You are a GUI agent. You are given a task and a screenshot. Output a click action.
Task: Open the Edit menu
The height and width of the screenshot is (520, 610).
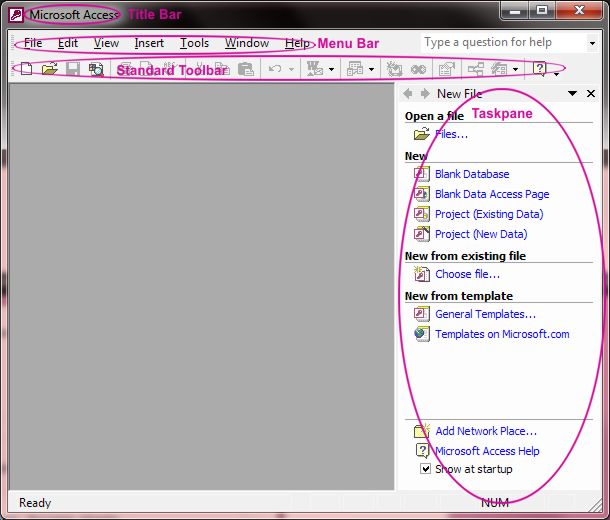pos(68,43)
